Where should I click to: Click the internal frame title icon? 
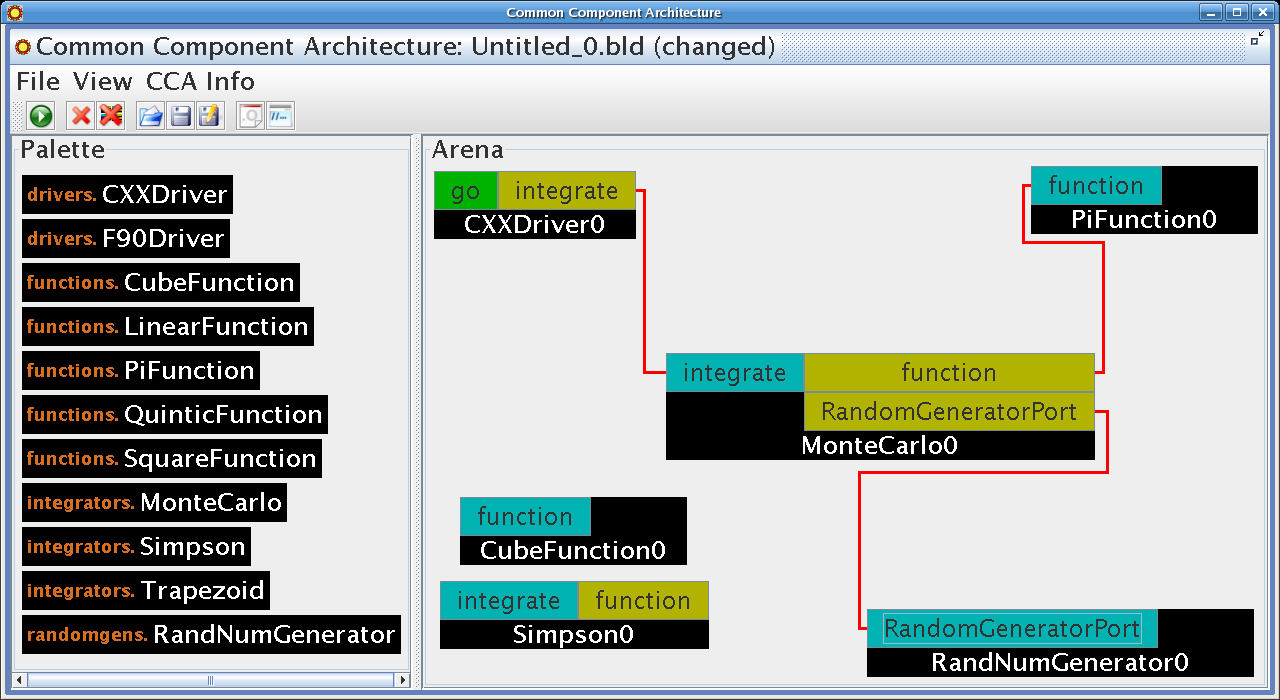point(23,47)
